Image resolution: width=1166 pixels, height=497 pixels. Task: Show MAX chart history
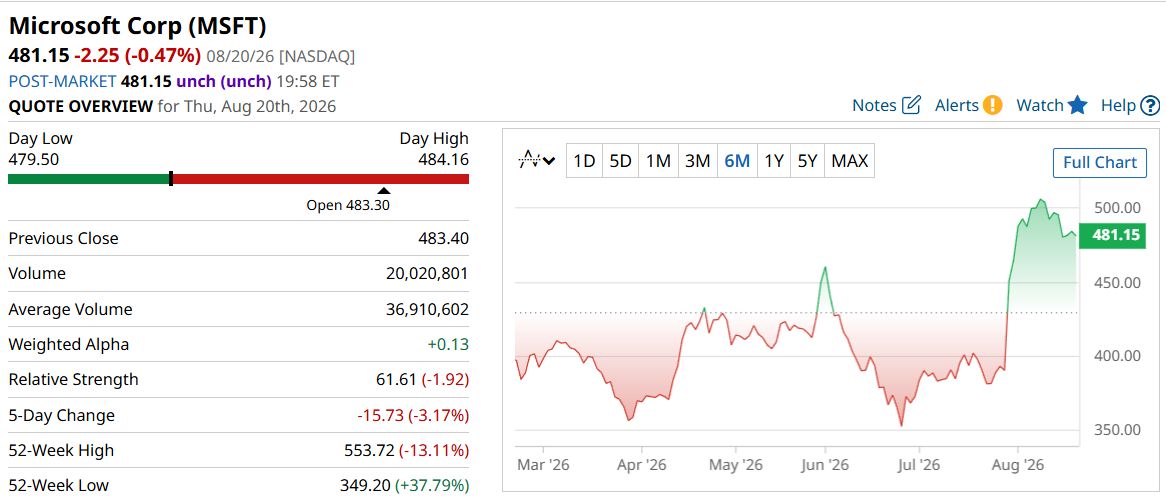point(850,161)
